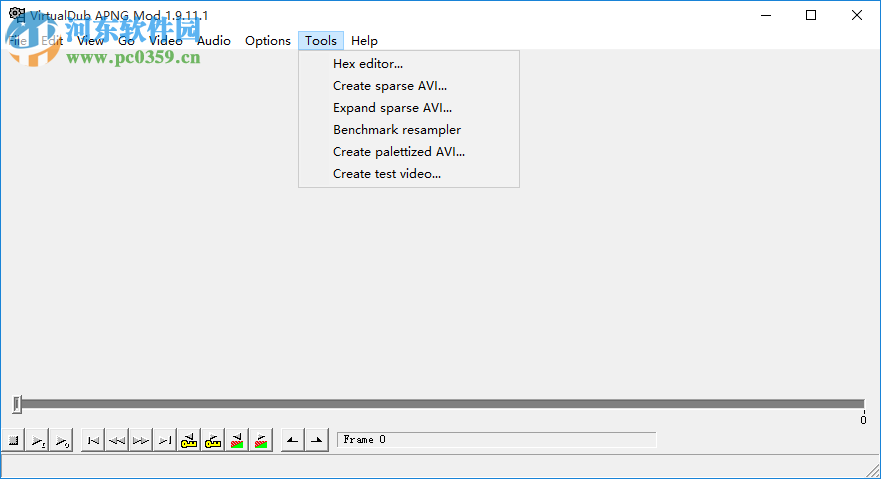Open the Video menu
The image size is (881, 479).
coord(166,40)
